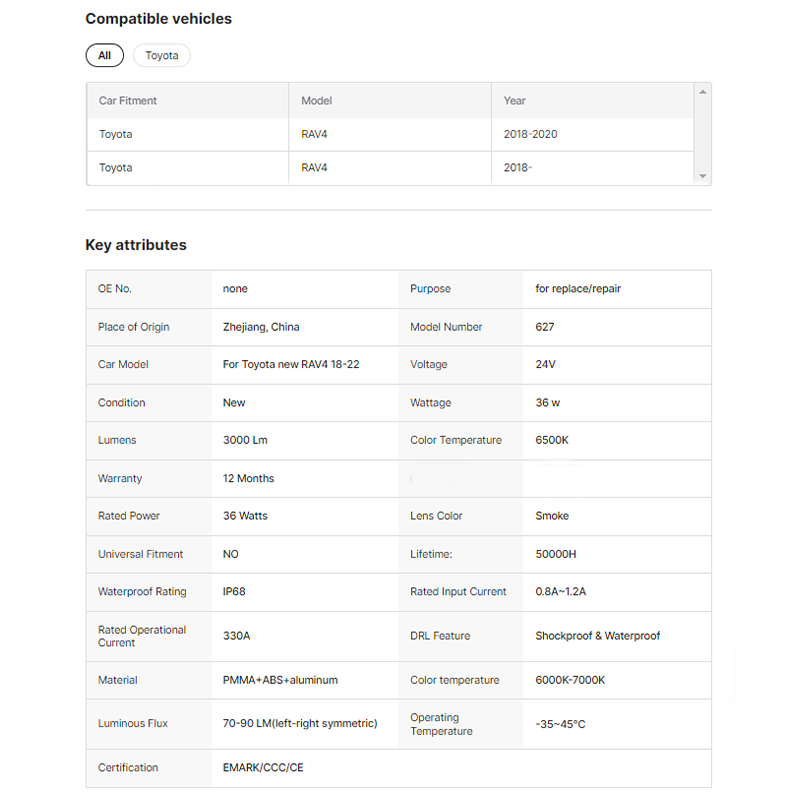Select the "All" vehicle filter pill
Screen dimensions: 800x800
[x=105, y=56]
